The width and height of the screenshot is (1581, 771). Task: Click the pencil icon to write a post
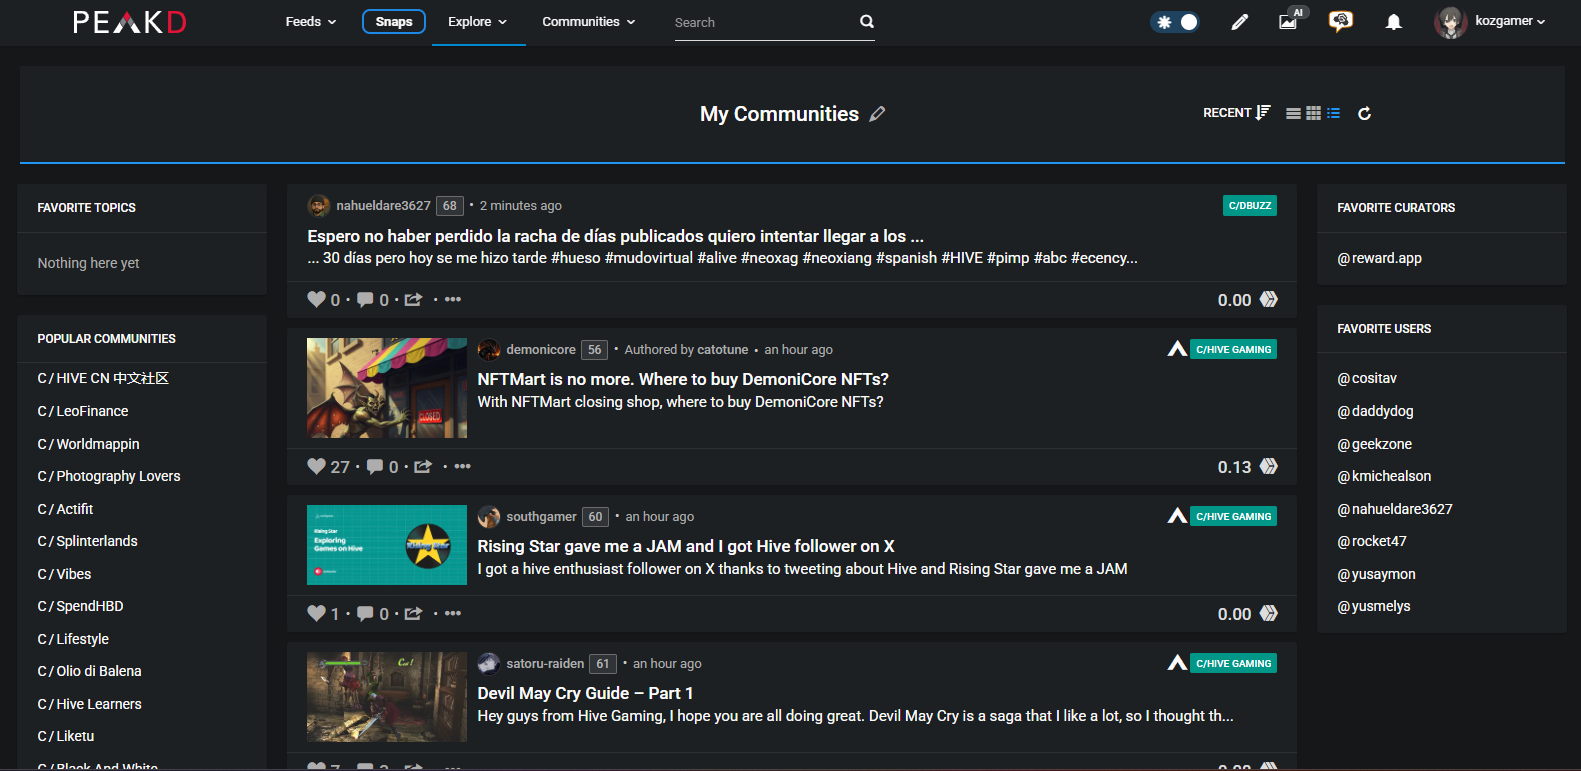tap(1239, 21)
